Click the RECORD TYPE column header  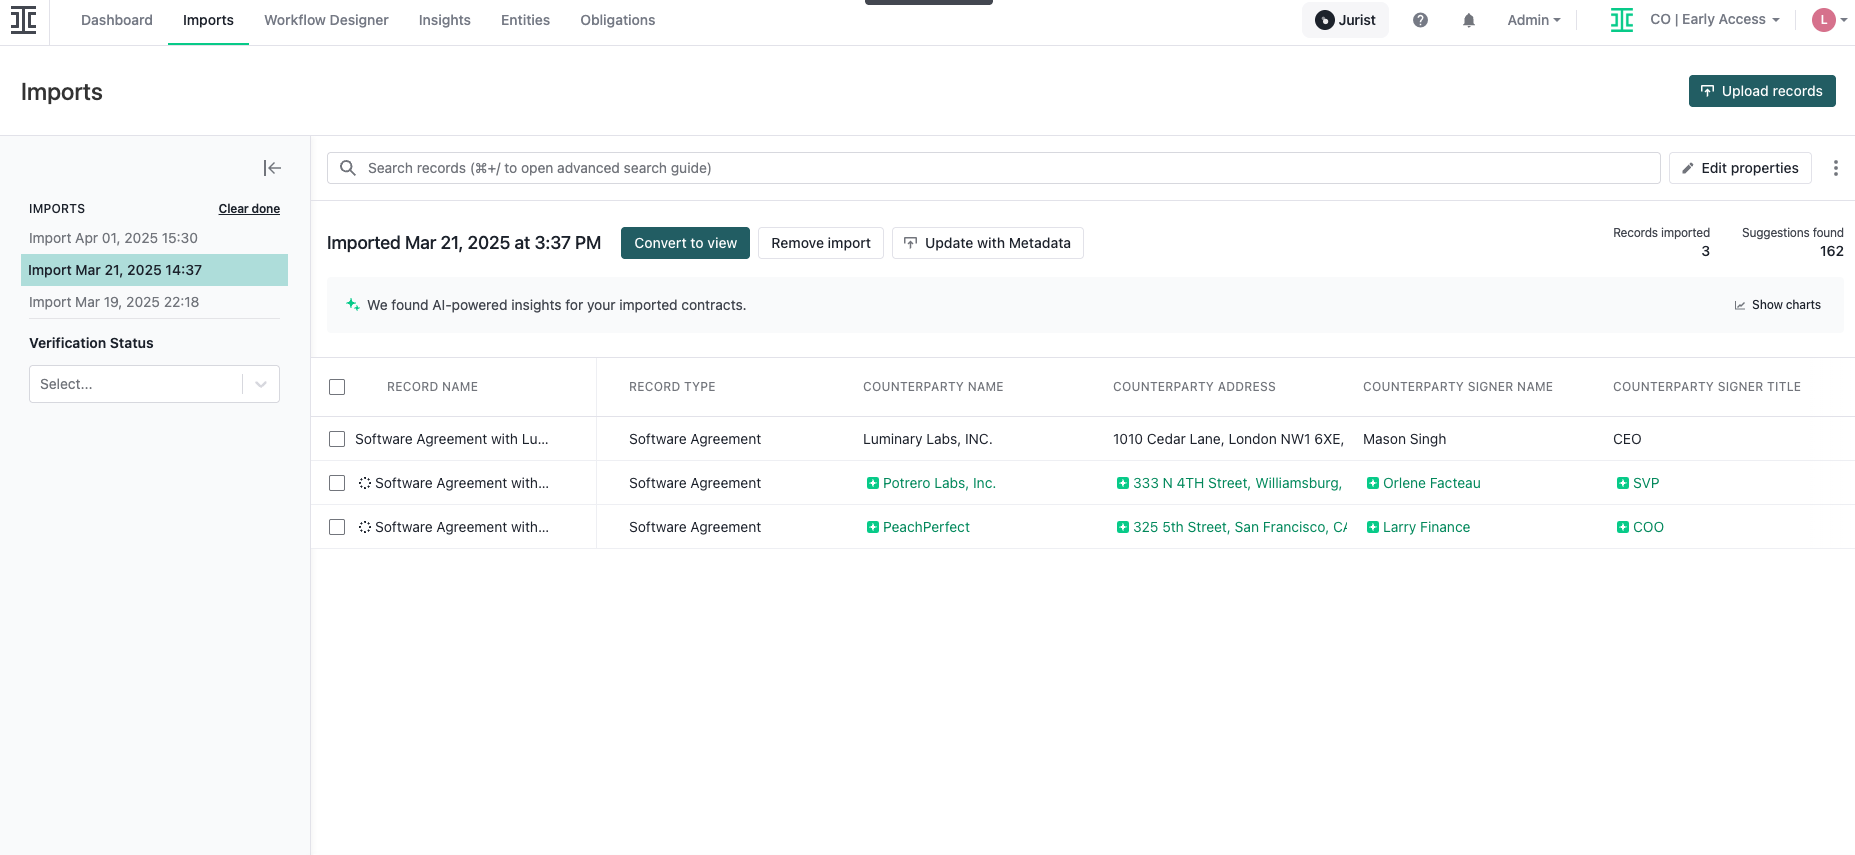click(x=672, y=387)
